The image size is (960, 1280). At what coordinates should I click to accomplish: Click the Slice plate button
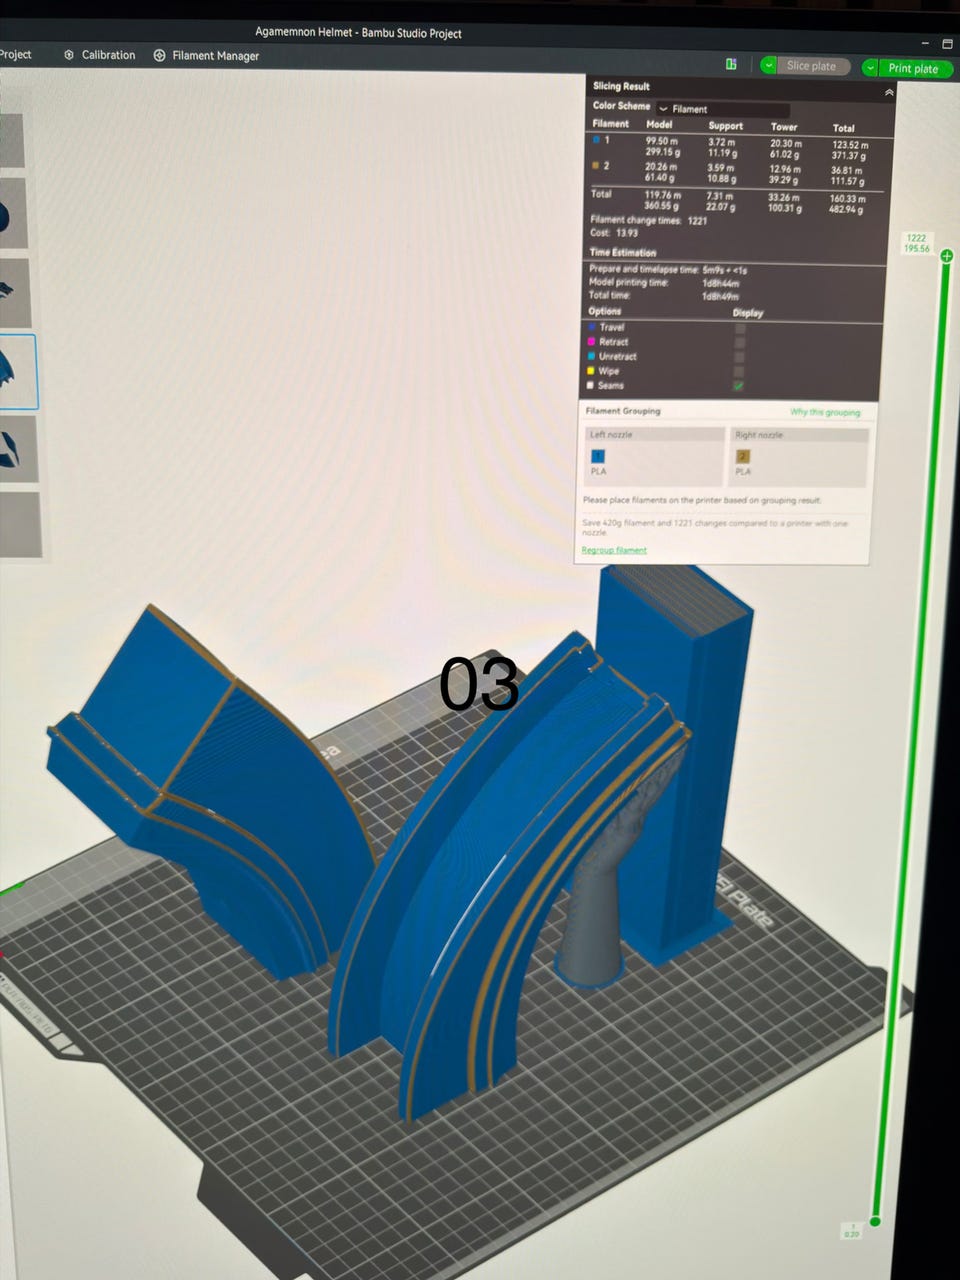click(812, 66)
